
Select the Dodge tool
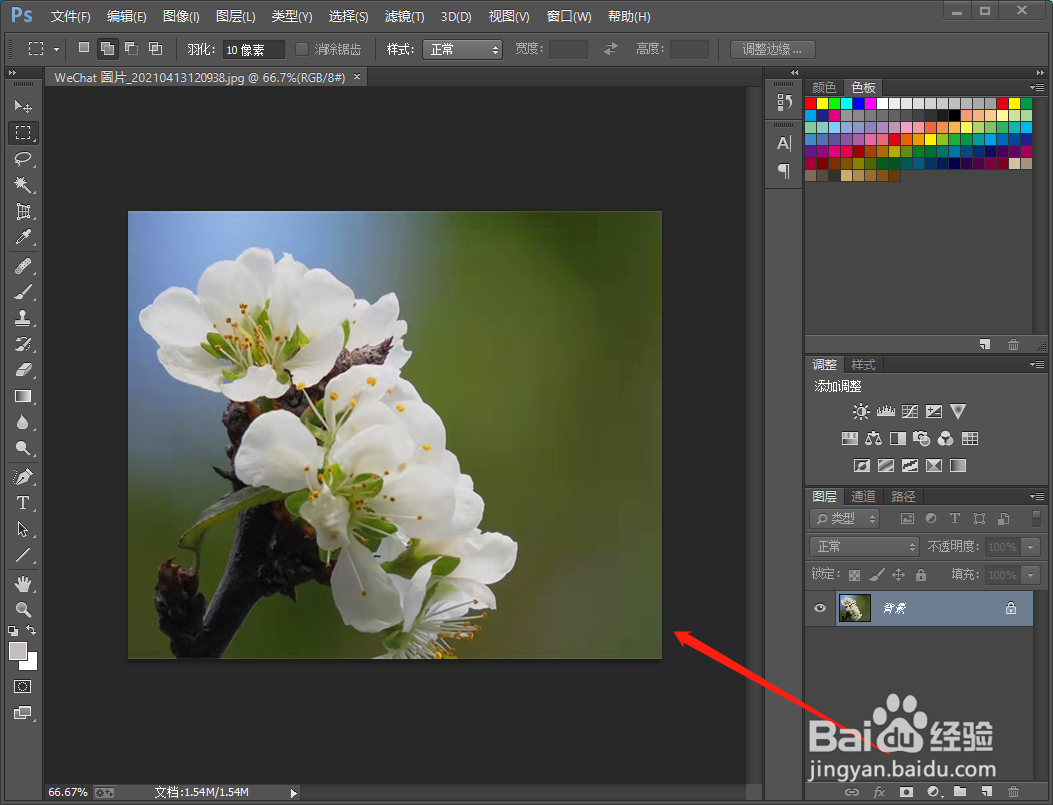(23, 448)
